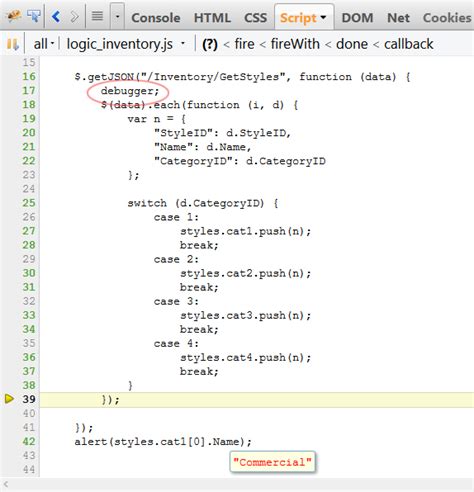The width and height of the screenshot is (474, 492).
Task: Click 'case 1:' text
Action: (x=176, y=217)
